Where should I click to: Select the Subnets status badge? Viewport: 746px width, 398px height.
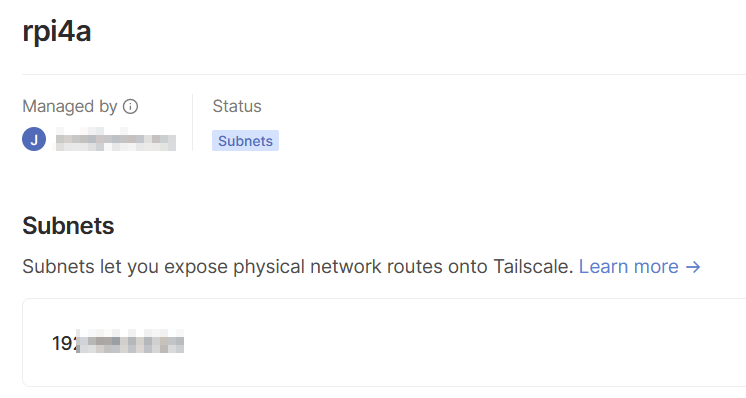point(245,141)
